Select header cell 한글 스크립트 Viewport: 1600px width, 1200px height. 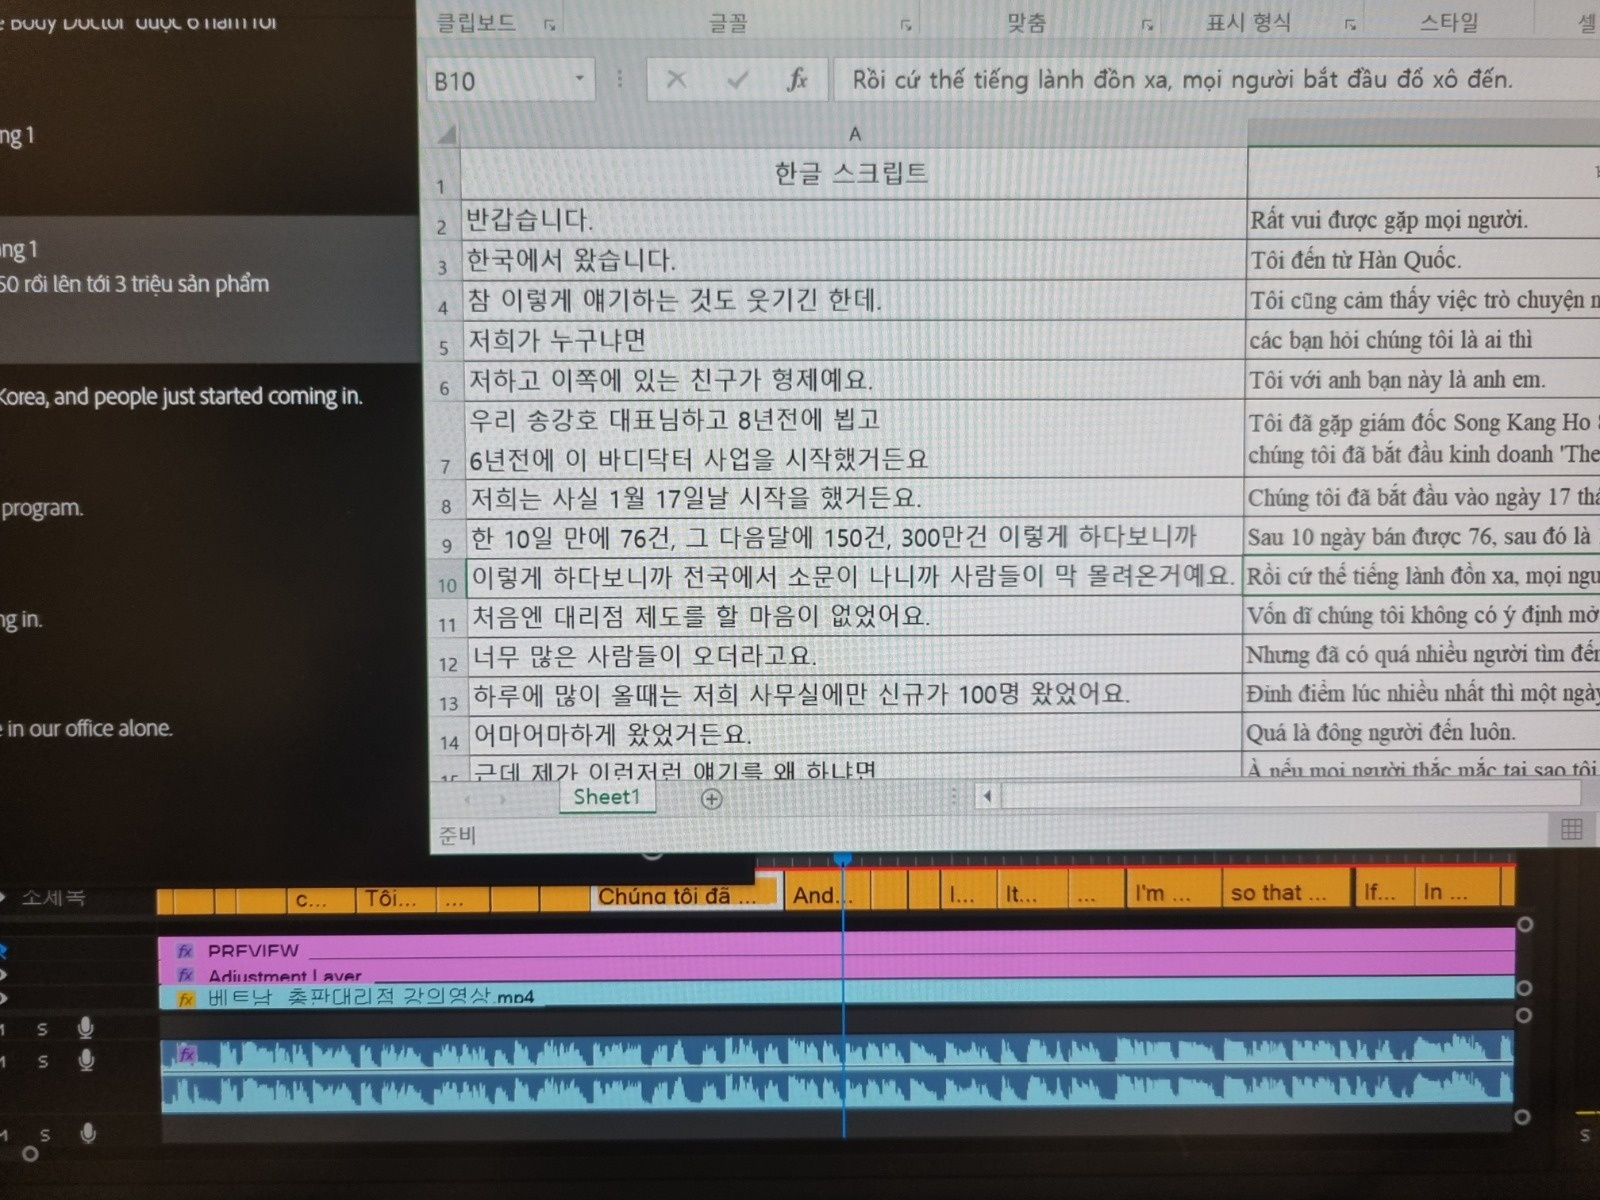(x=853, y=173)
